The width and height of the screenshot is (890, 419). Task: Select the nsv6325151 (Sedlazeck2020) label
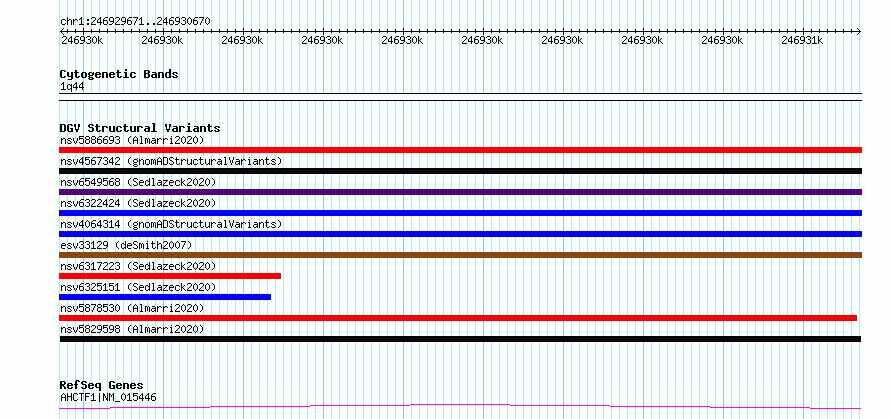tap(138, 287)
